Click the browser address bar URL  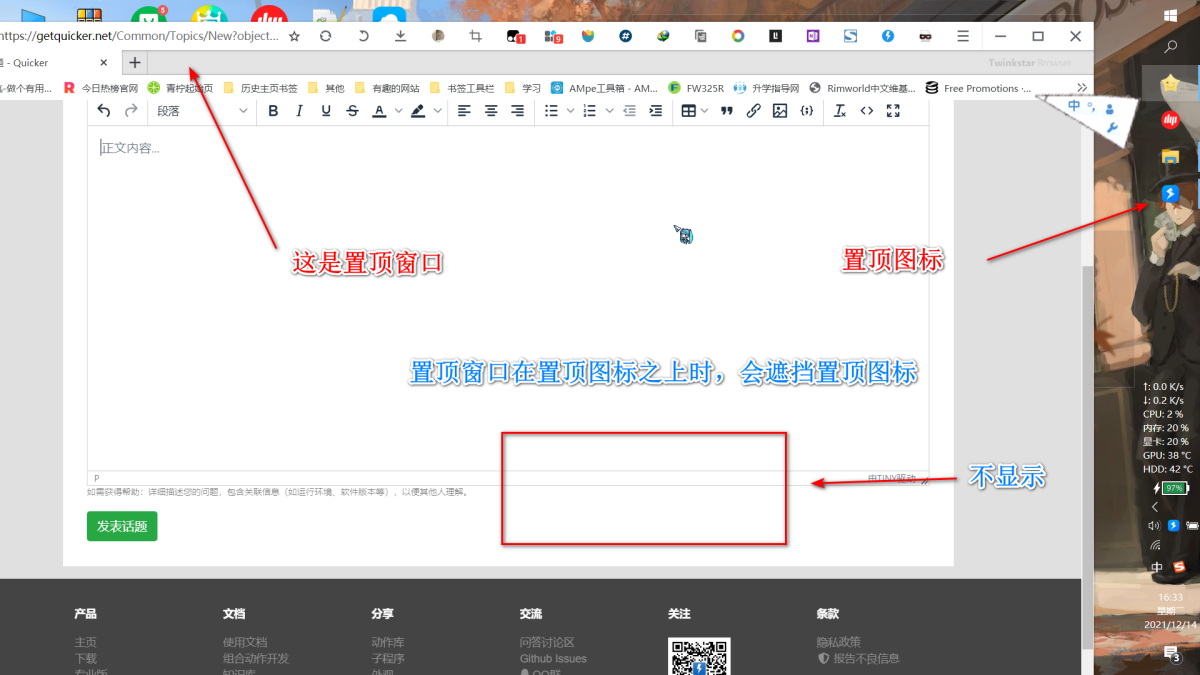point(139,36)
